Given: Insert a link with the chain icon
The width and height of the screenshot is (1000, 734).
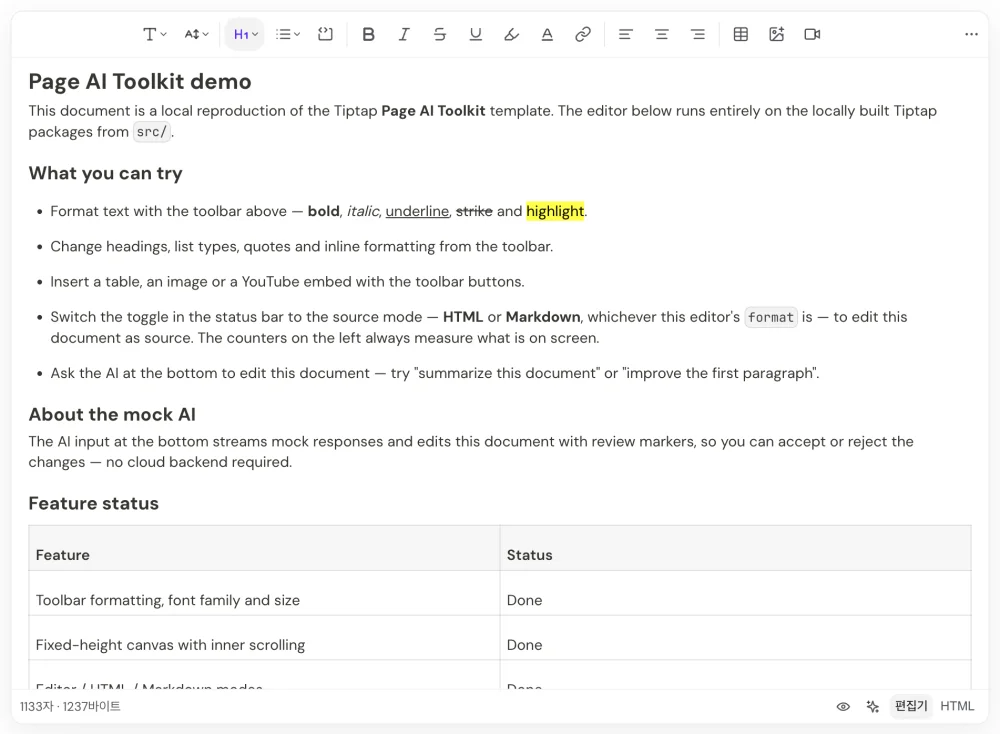Looking at the screenshot, I should tap(582, 34).
